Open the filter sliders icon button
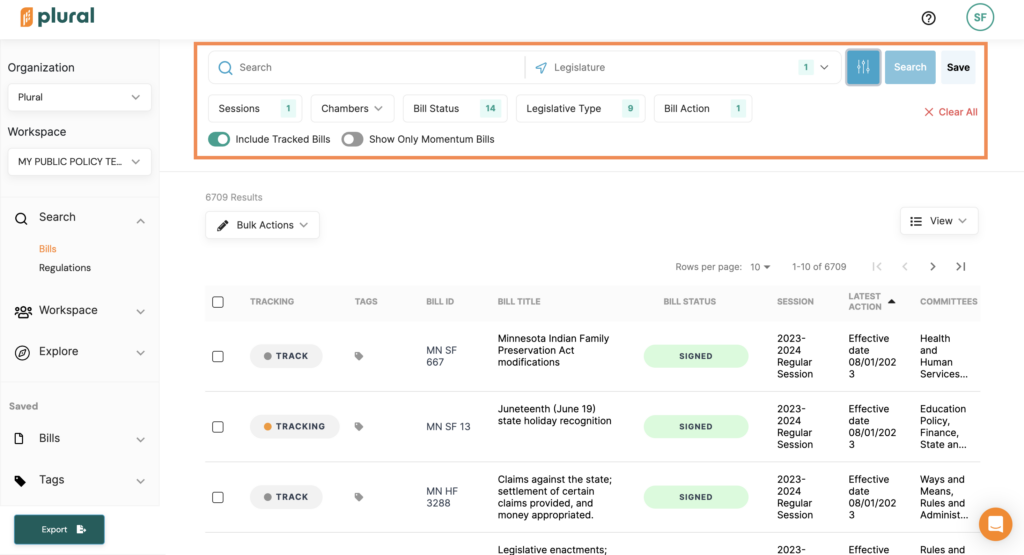Screen dimensions: 1024x555 (863, 67)
